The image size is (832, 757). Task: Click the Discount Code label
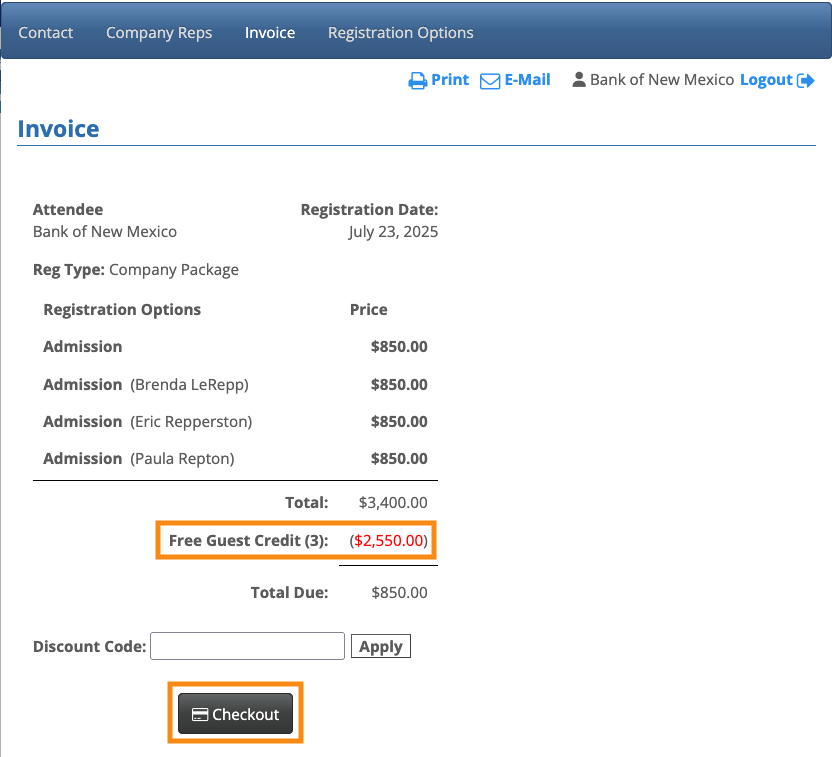click(x=90, y=647)
